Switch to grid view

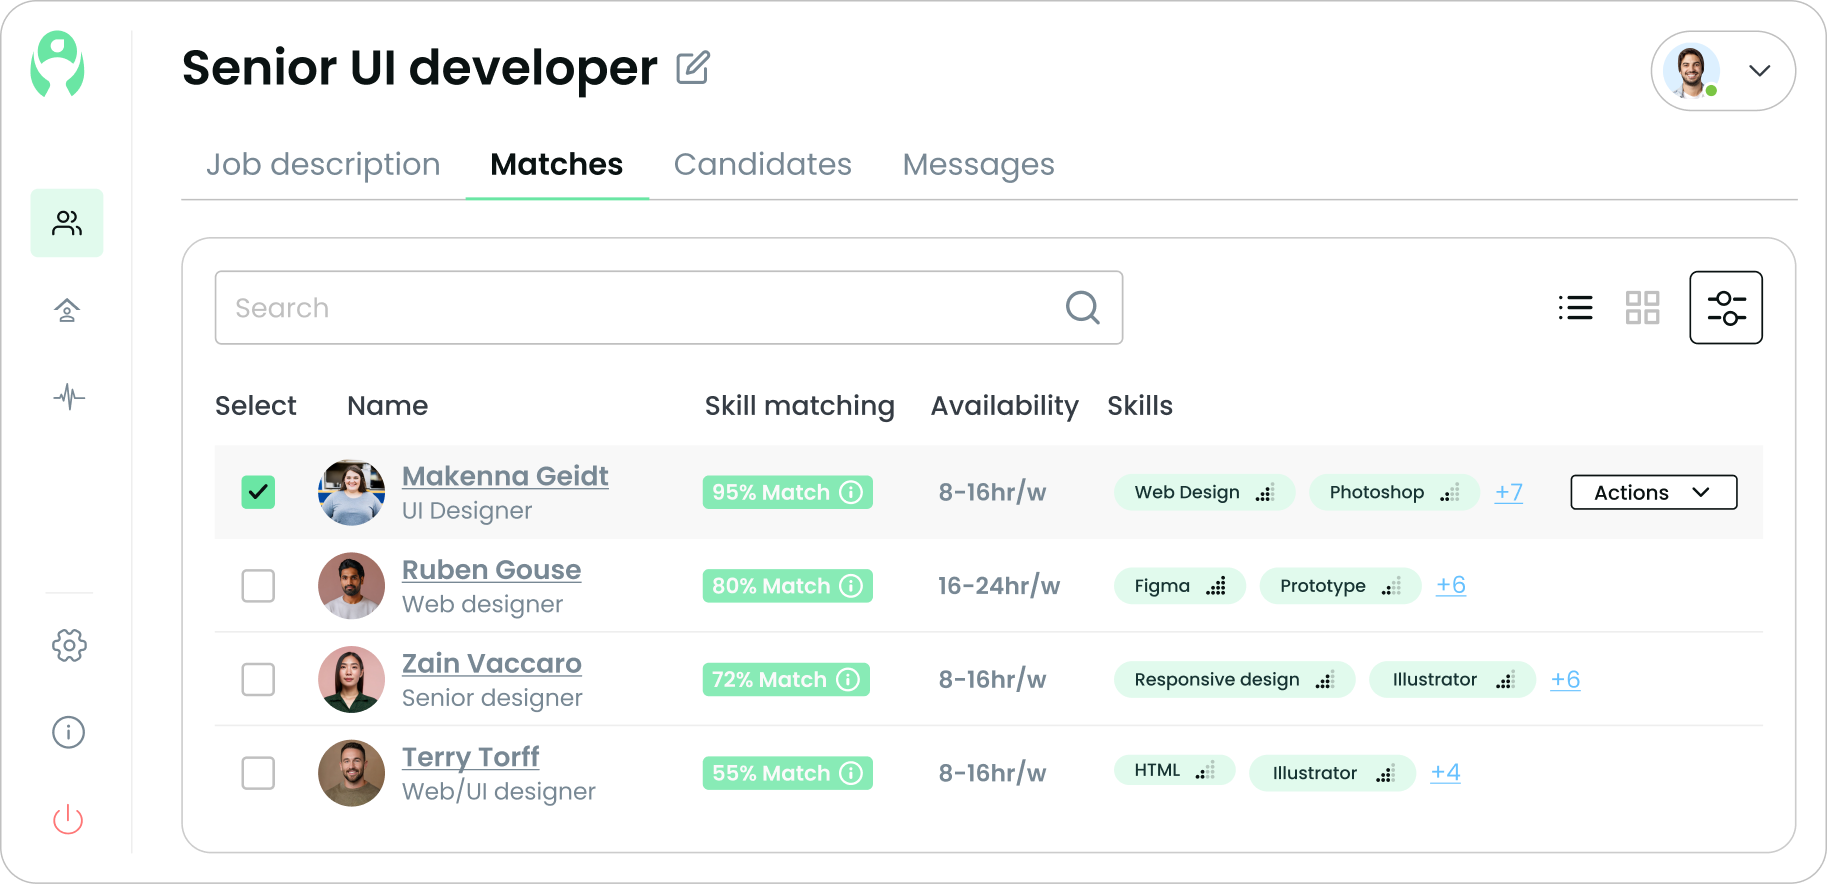click(1642, 308)
